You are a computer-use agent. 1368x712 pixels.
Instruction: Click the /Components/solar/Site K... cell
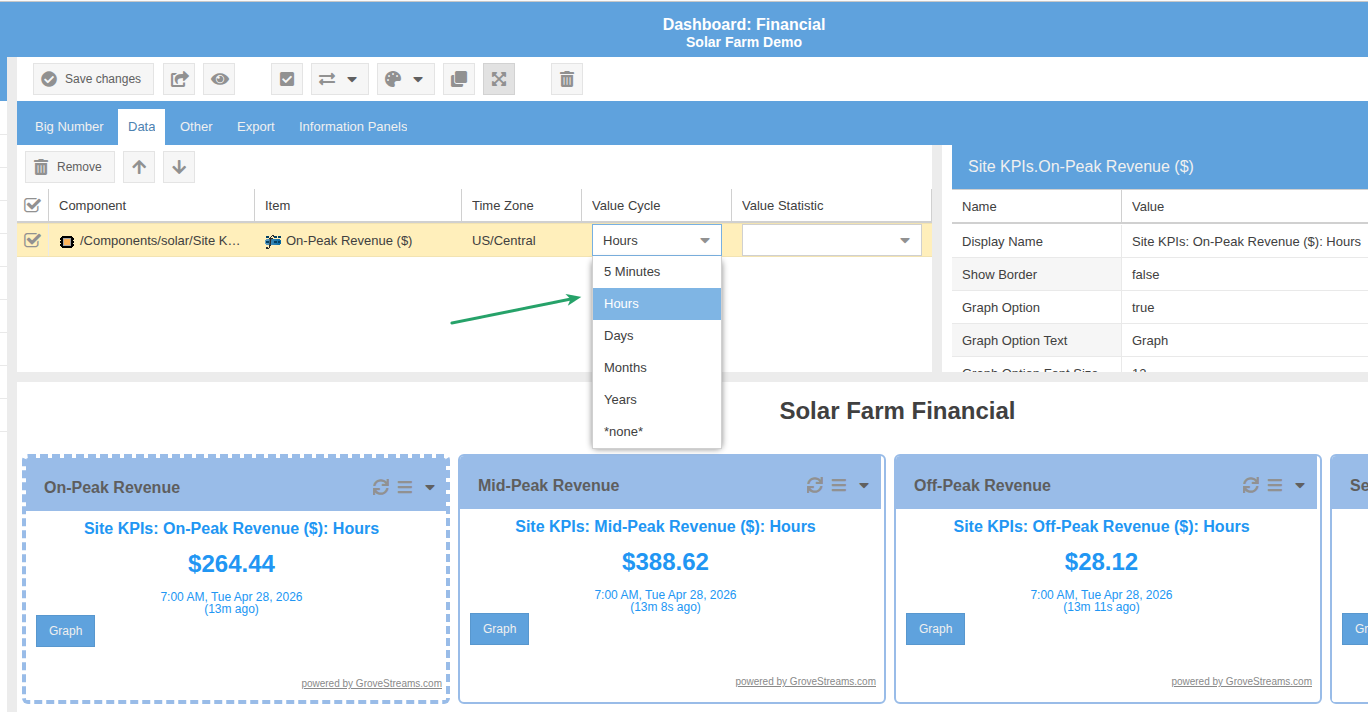coord(151,241)
